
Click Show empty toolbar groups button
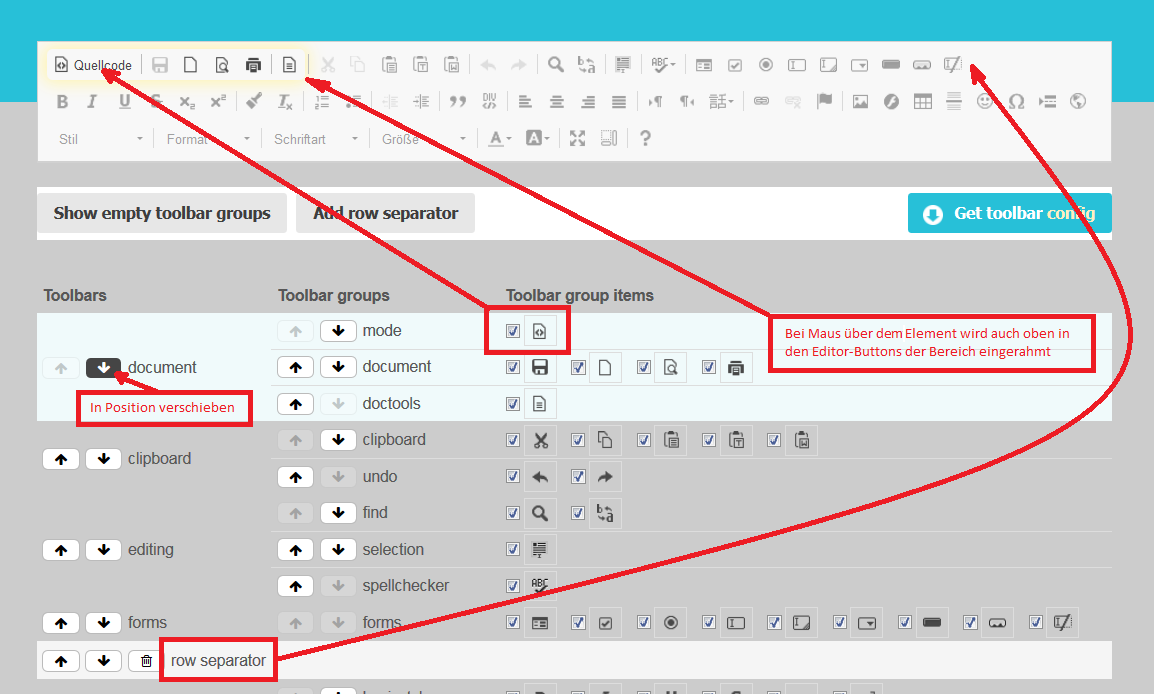[x=162, y=213]
